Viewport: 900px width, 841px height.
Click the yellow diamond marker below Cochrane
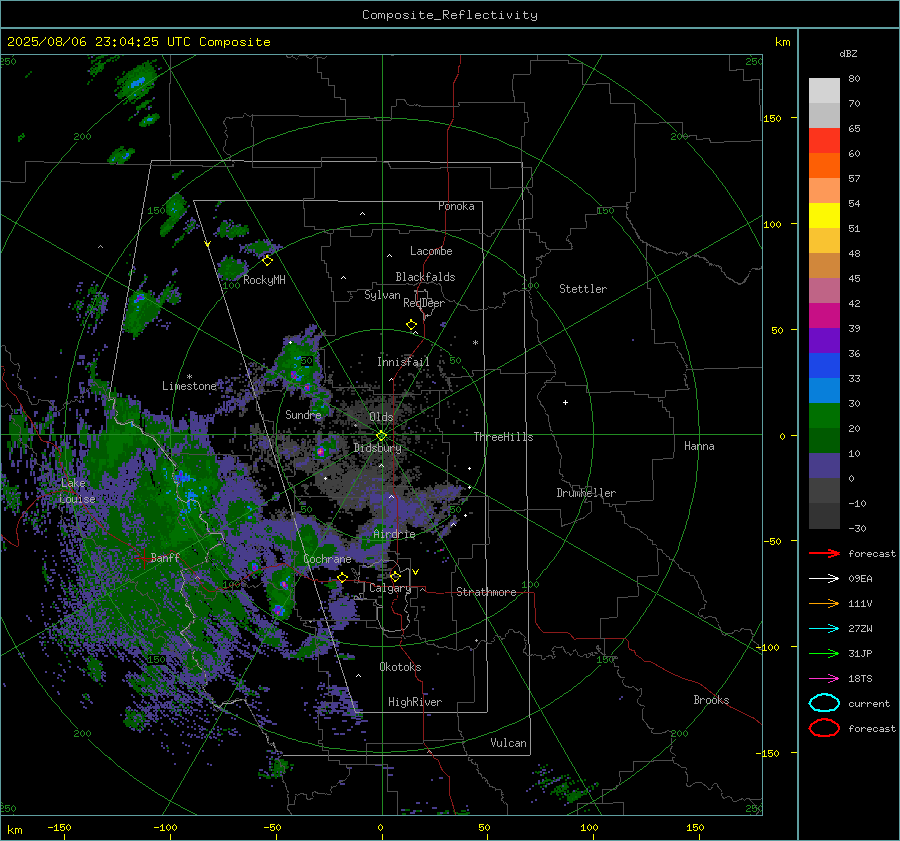pos(343,577)
